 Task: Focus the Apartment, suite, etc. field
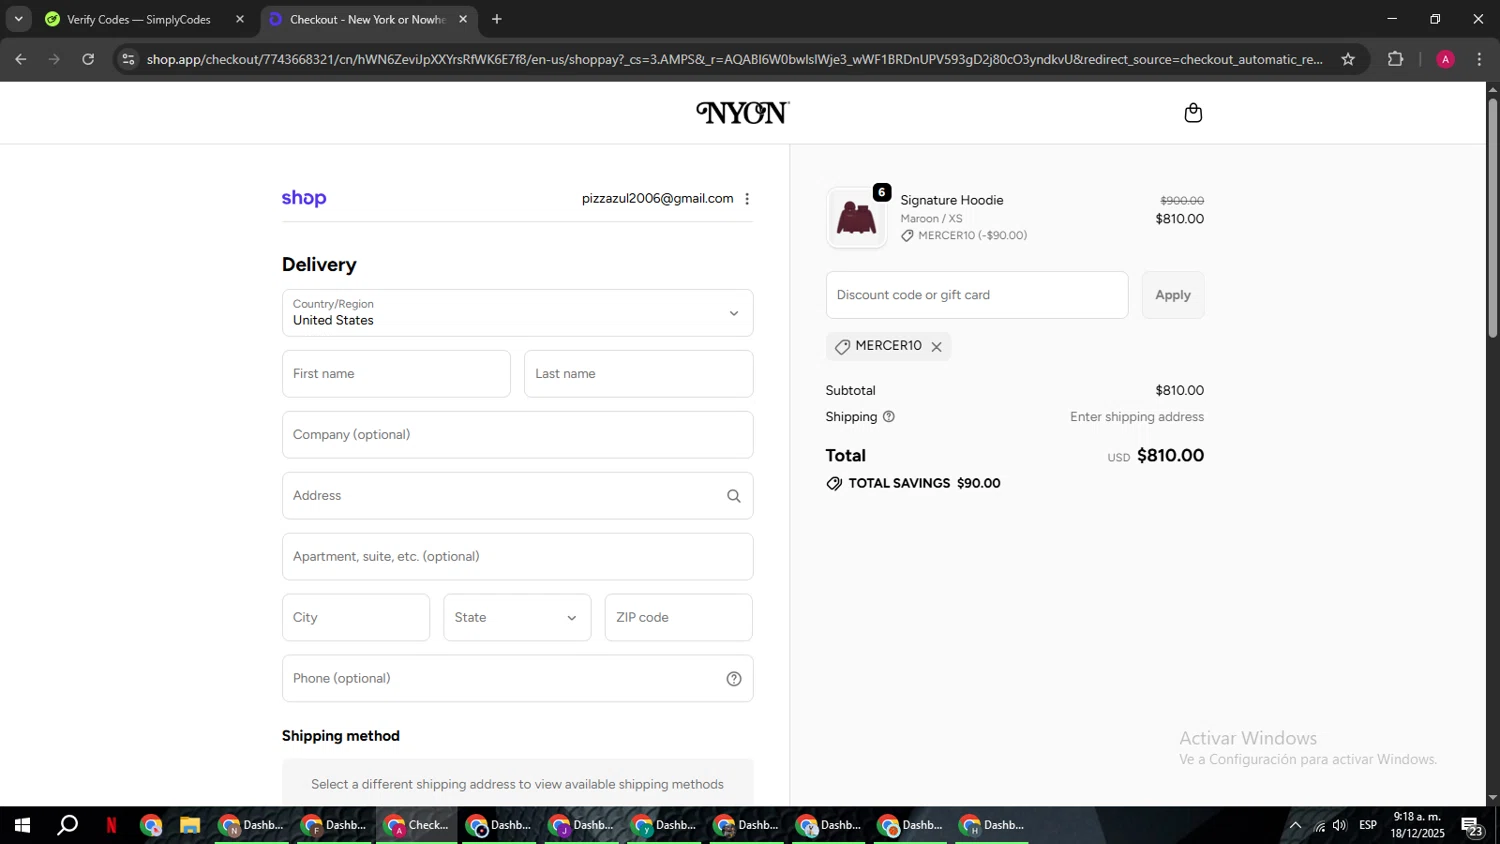coord(517,557)
